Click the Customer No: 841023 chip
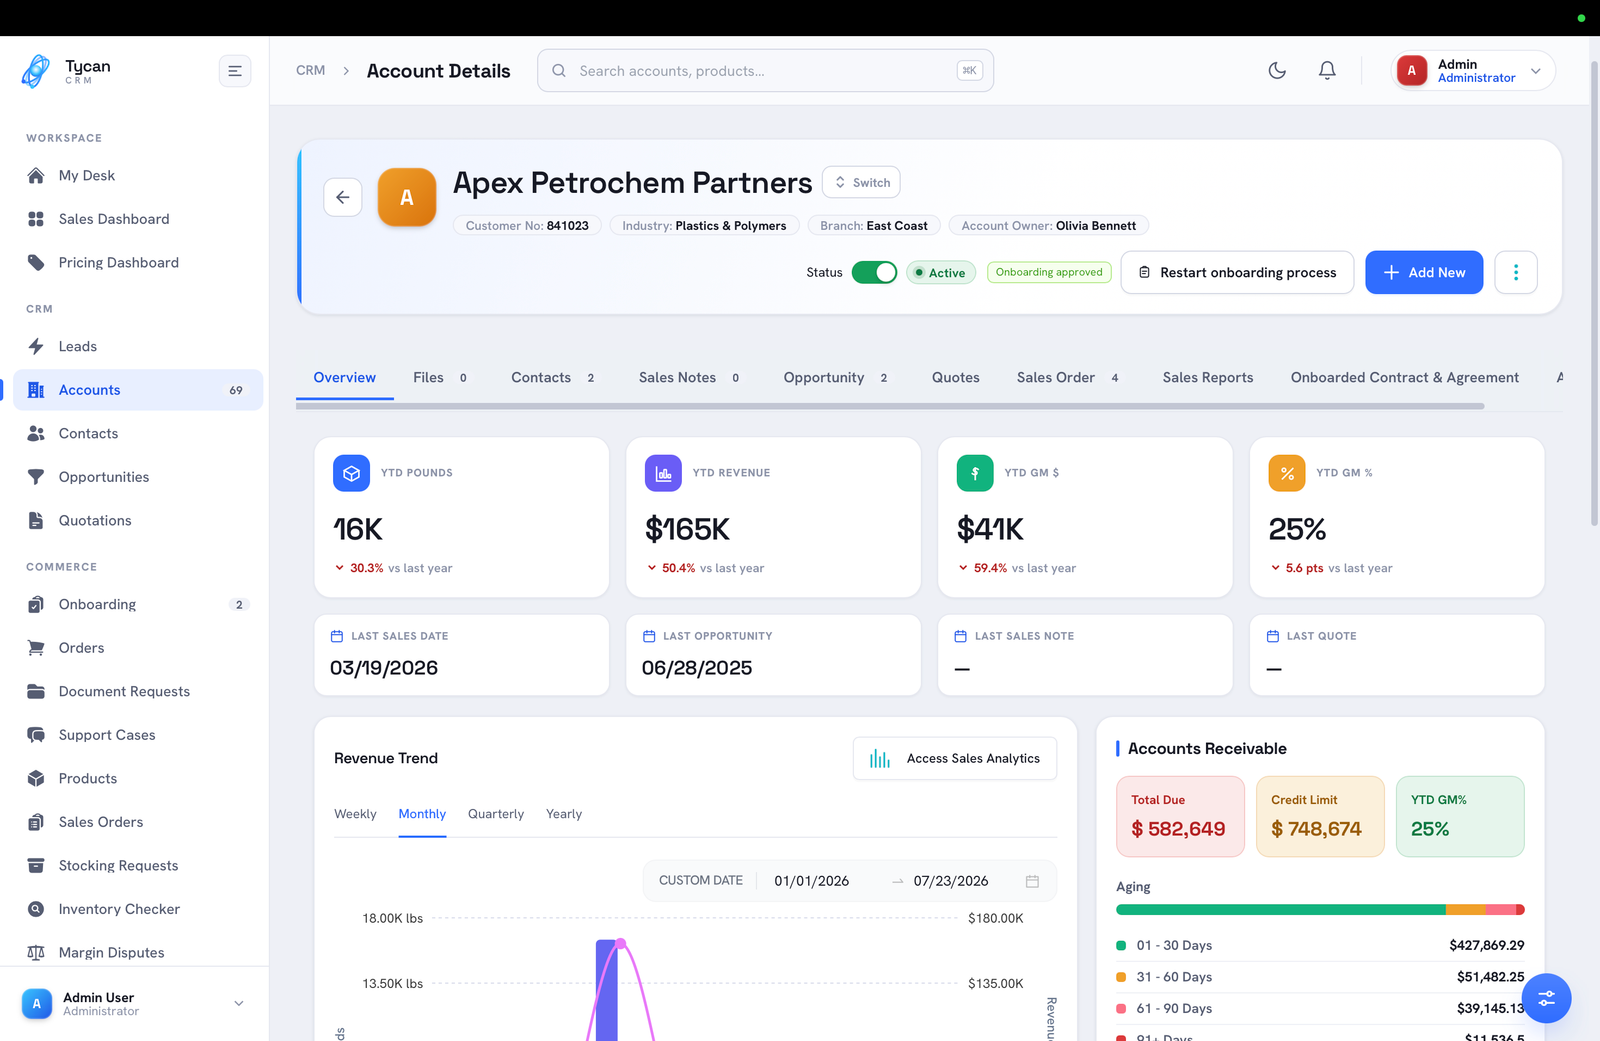This screenshot has width=1600, height=1041. pyautogui.click(x=527, y=226)
